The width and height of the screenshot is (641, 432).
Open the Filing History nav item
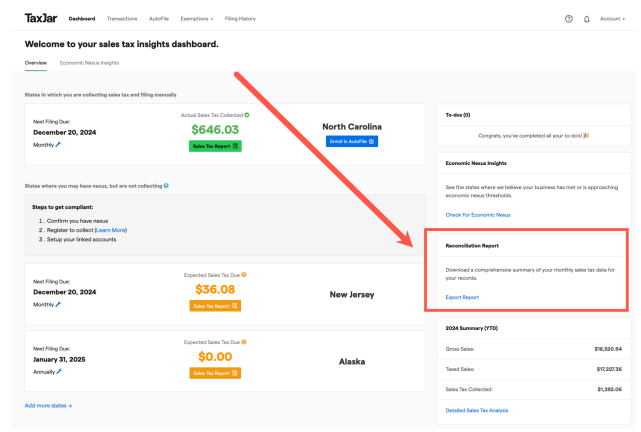tap(240, 19)
